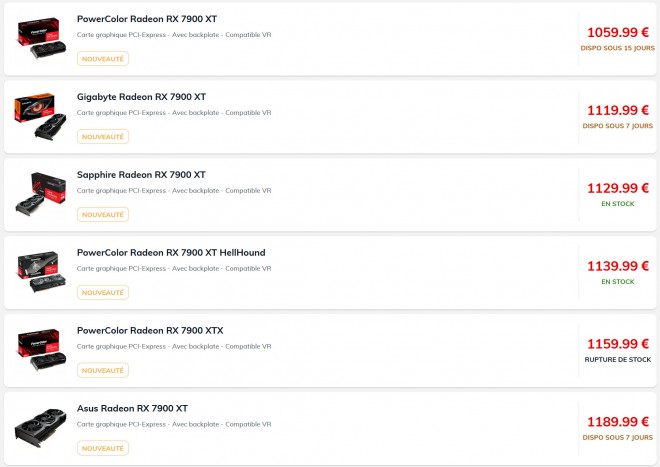
Task: Click the Gigabyte Radeon RX 7900 XT title
Action: tap(141, 97)
